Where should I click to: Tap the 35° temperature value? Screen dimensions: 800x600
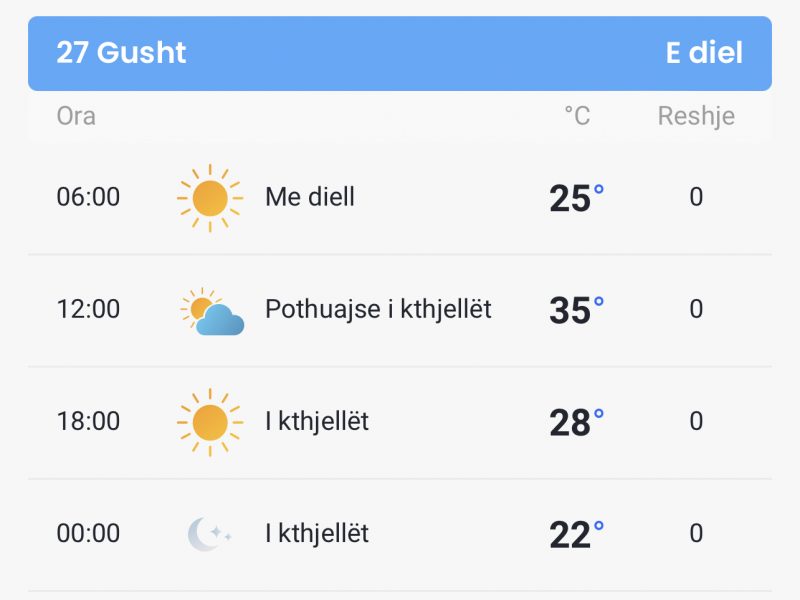coord(576,310)
